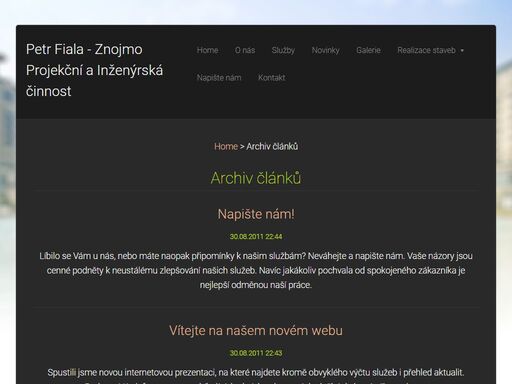The width and height of the screenshot is (512, 384).
Task: Select Novinky in the navigation
Action: click(326, 50)
